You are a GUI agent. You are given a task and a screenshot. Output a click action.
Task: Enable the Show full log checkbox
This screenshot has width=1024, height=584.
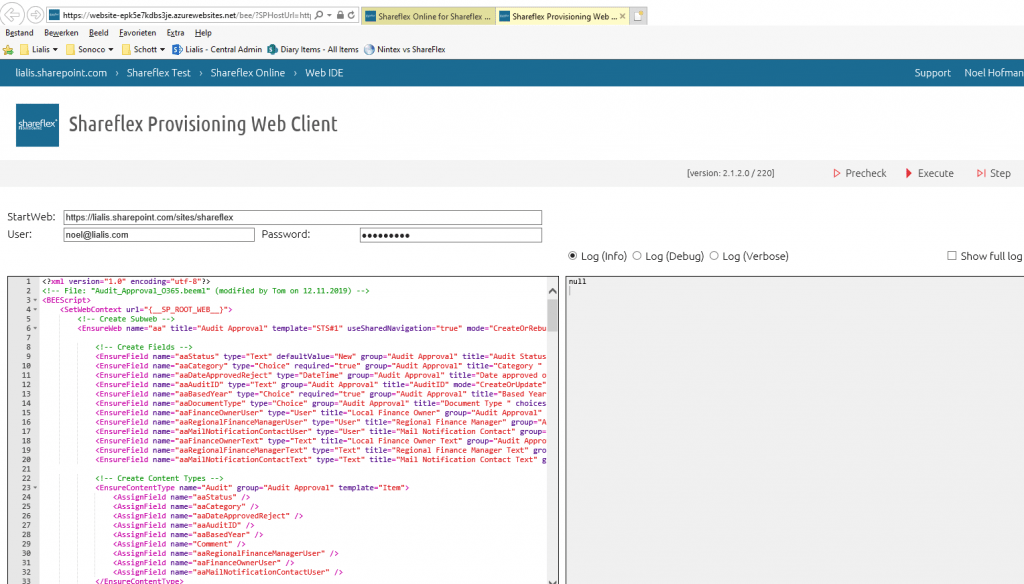point(952,256)
